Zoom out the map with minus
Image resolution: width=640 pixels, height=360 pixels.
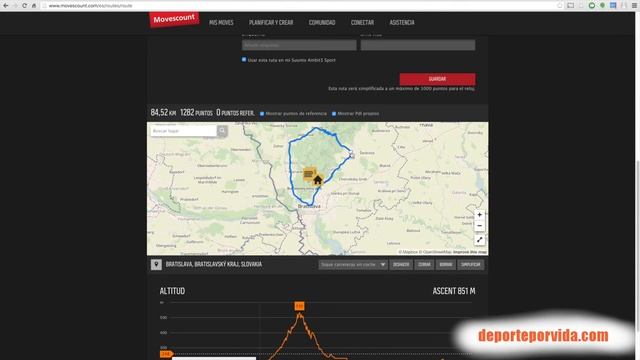[480, 226]
